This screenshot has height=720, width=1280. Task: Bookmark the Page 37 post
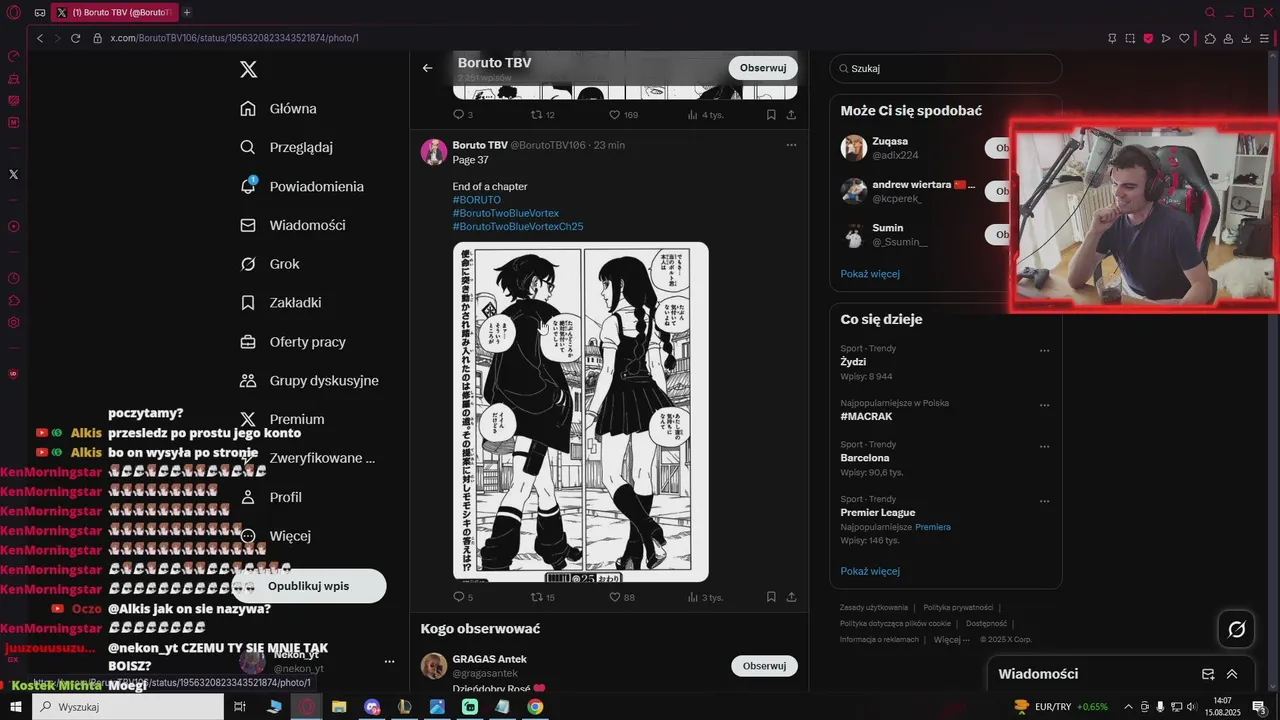tap(771, 597)
